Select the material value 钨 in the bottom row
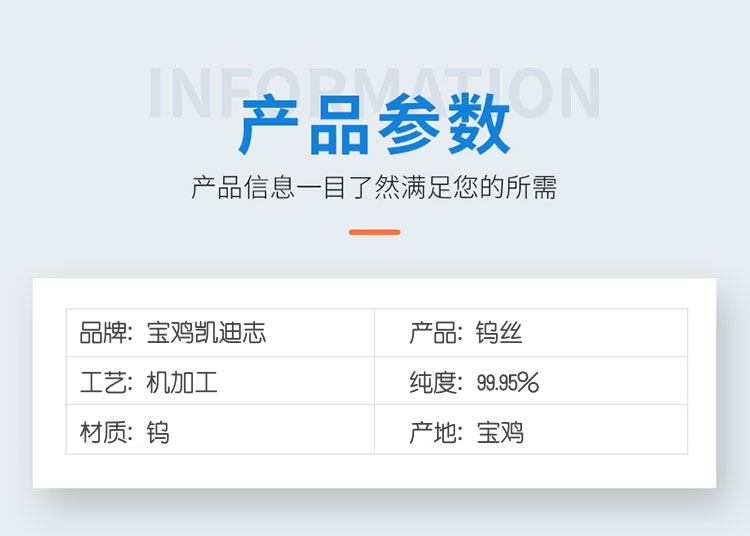 click(158, 432)
